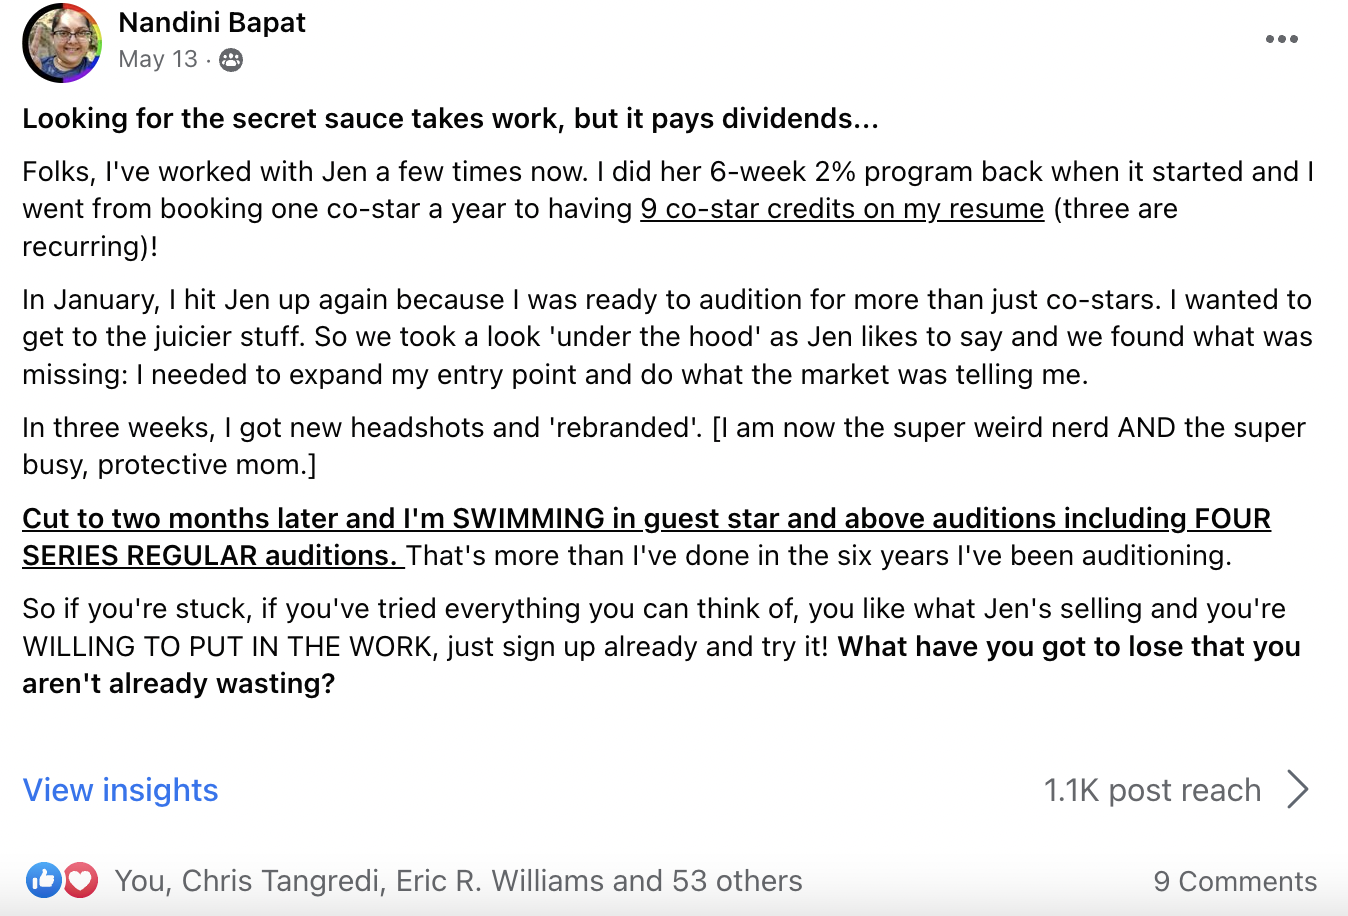
Task: Open the May 13 post timestamp
Action: [157, 60]
